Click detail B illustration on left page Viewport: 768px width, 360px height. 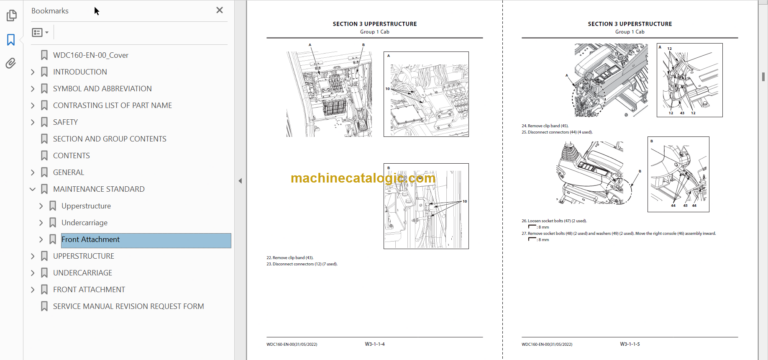[426, 206]
